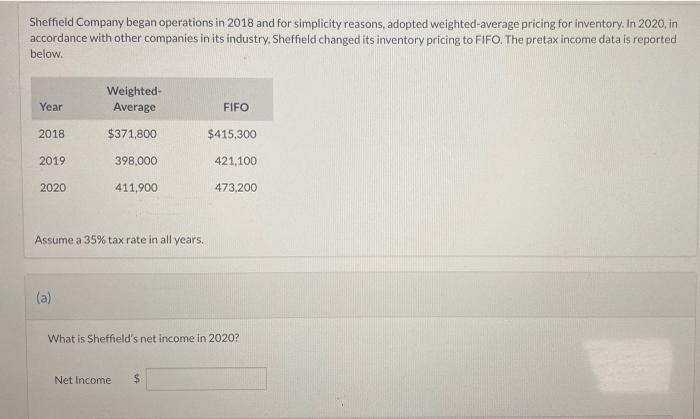Click the 421,100 FIFO value
Viewport: 700px width, 419px height.
point(236,161)
